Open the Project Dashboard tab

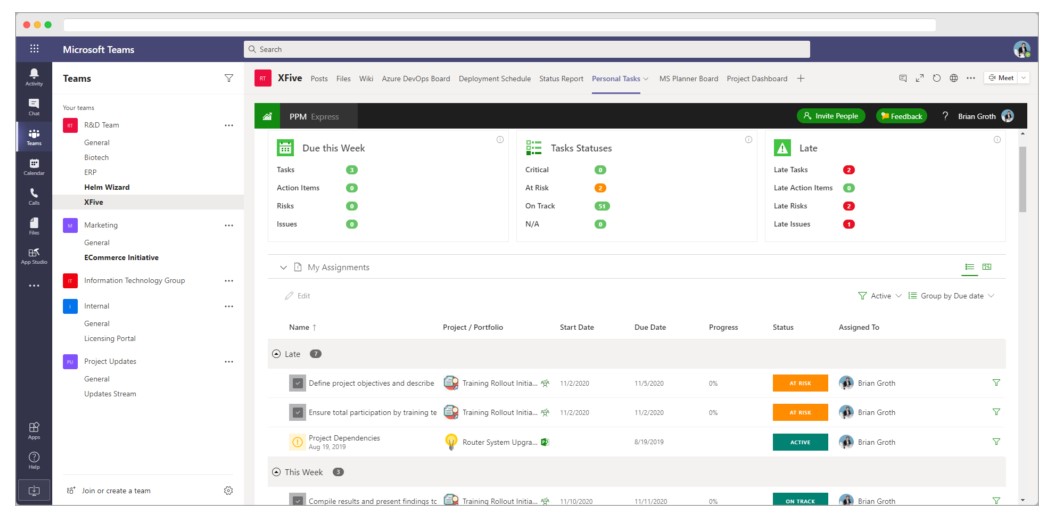(757, 78)
